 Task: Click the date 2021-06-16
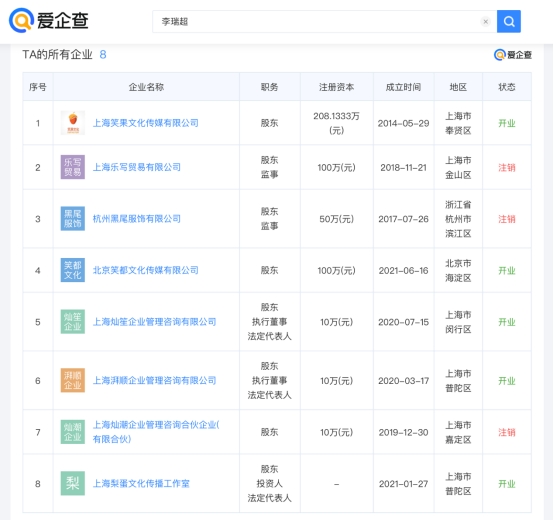(403, 271)
